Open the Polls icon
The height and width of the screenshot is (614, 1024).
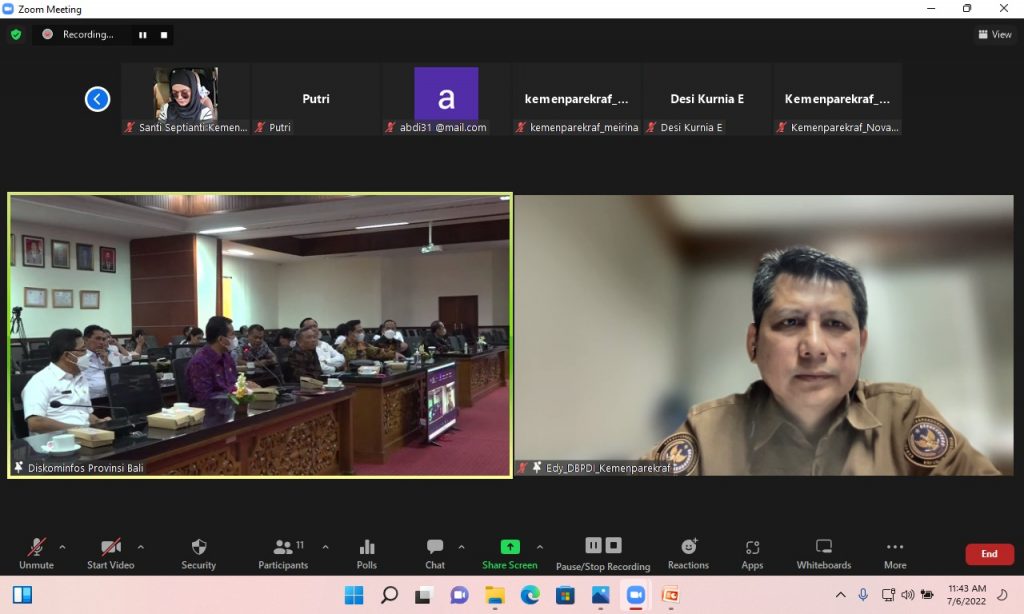coord(367,547)
